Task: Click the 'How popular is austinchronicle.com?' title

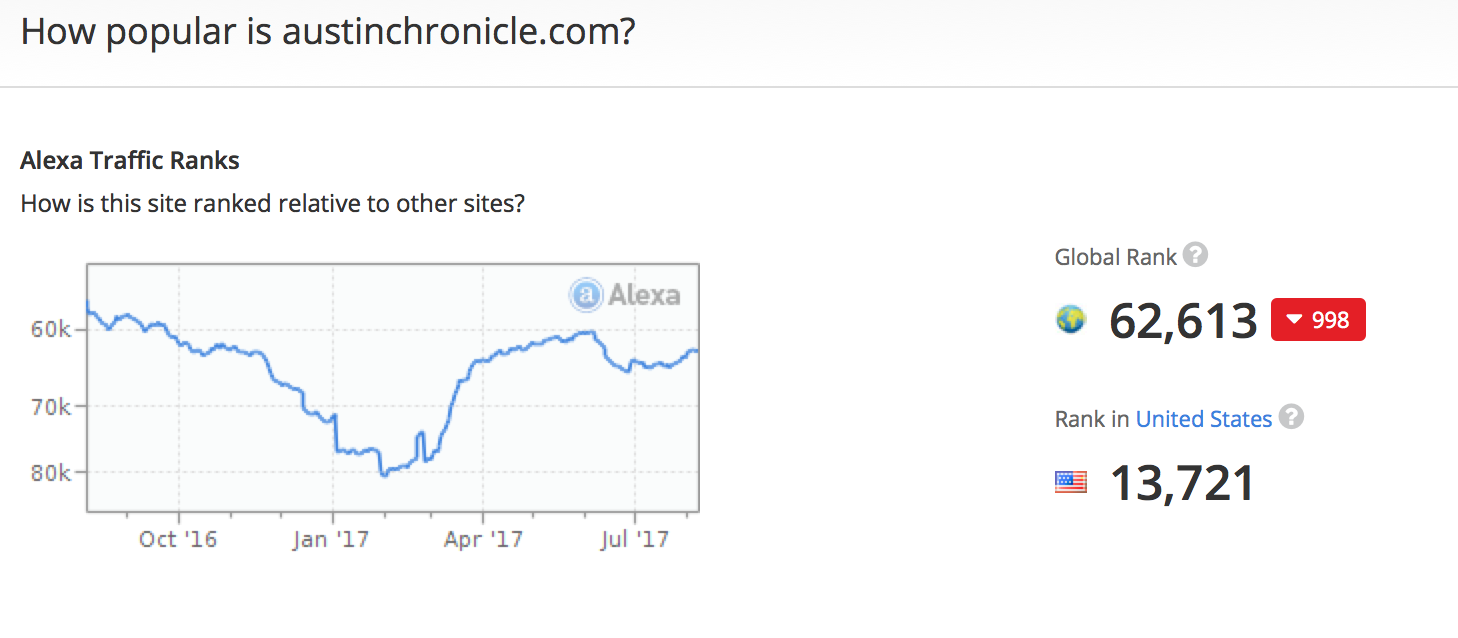Action: click(x=328, y=32)
